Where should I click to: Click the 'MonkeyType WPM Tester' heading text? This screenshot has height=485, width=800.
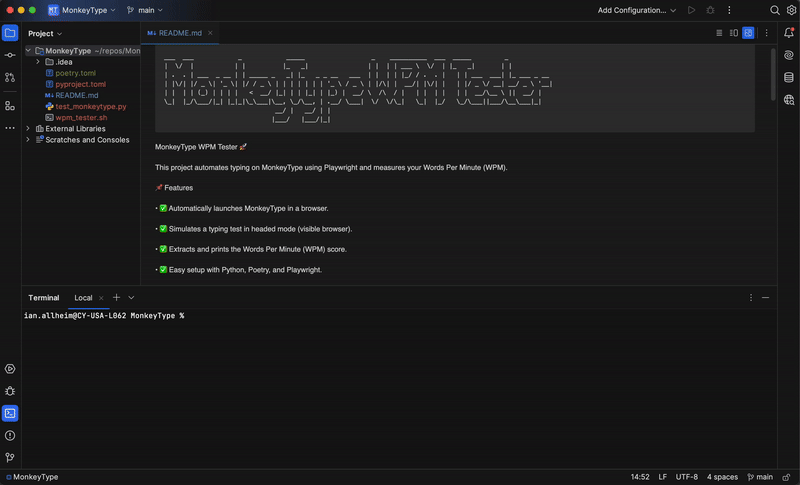click(201, 147)
